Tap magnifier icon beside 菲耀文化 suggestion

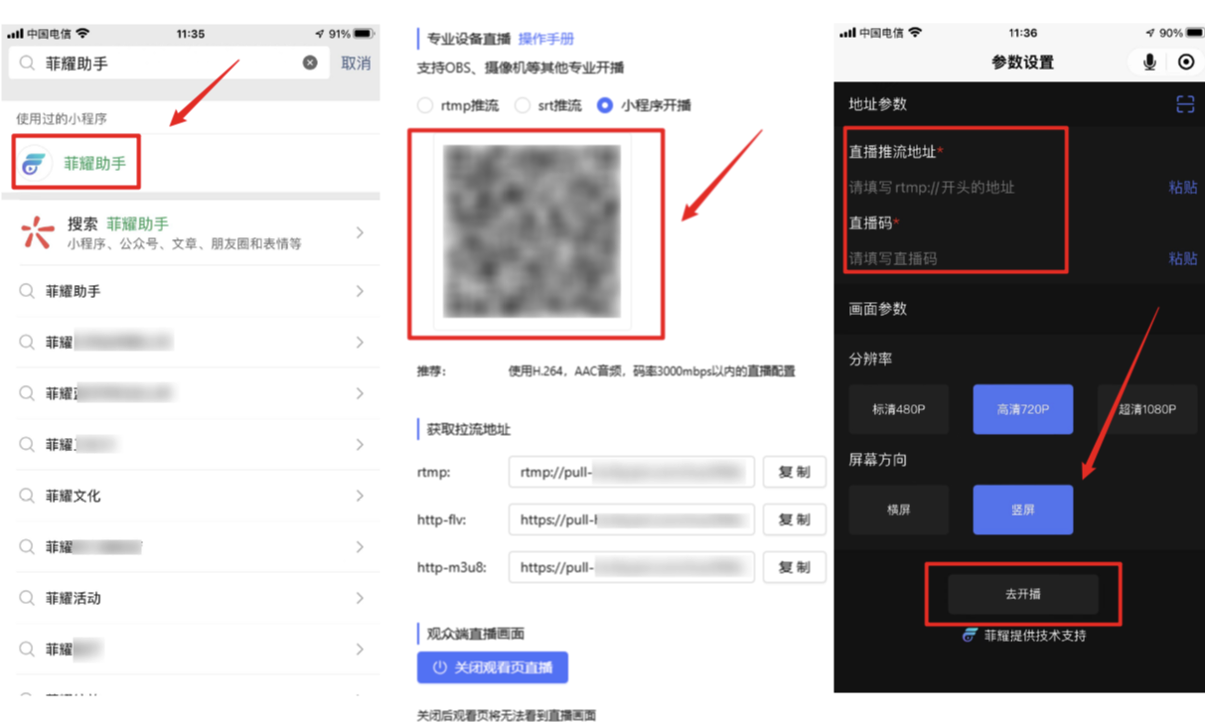(27, 496)
